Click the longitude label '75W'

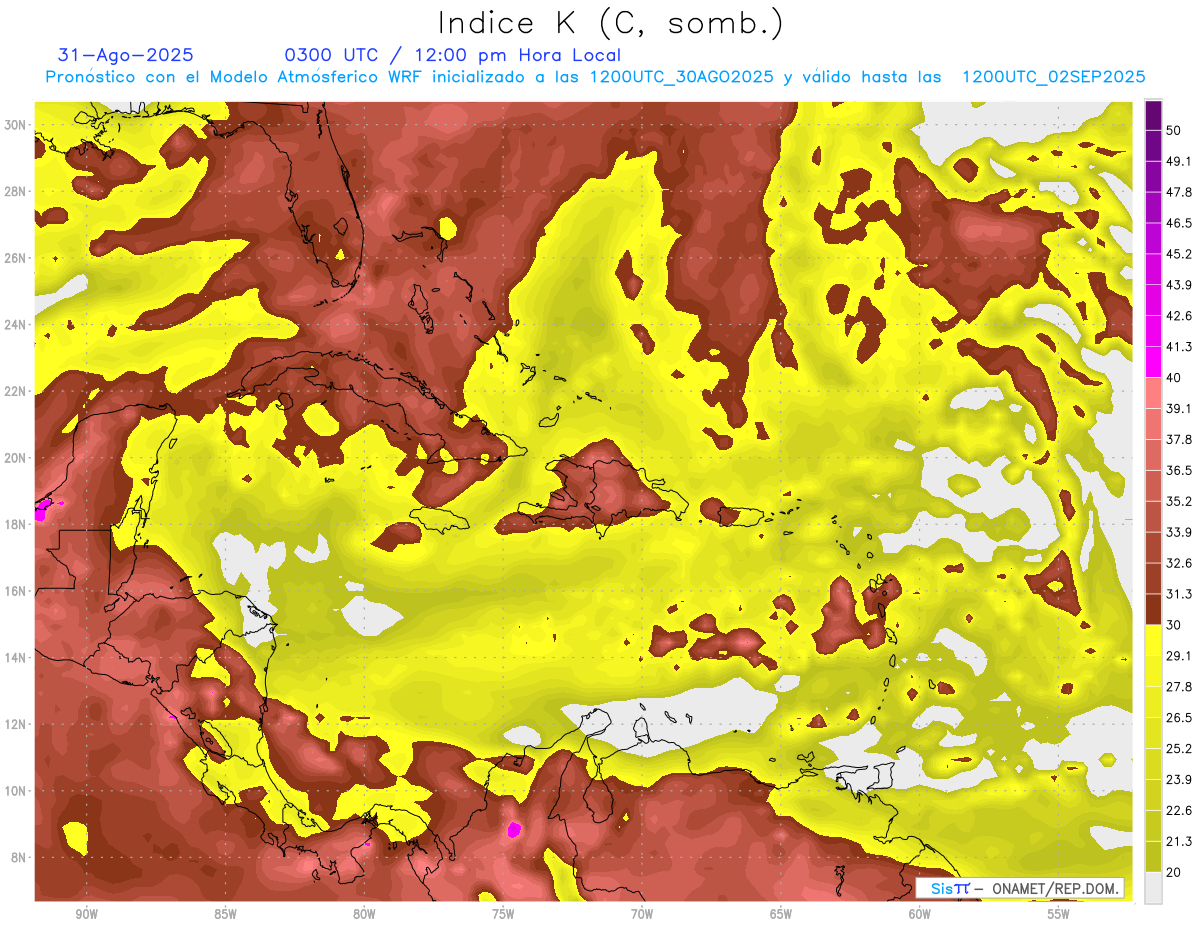[x=503, y=914]
